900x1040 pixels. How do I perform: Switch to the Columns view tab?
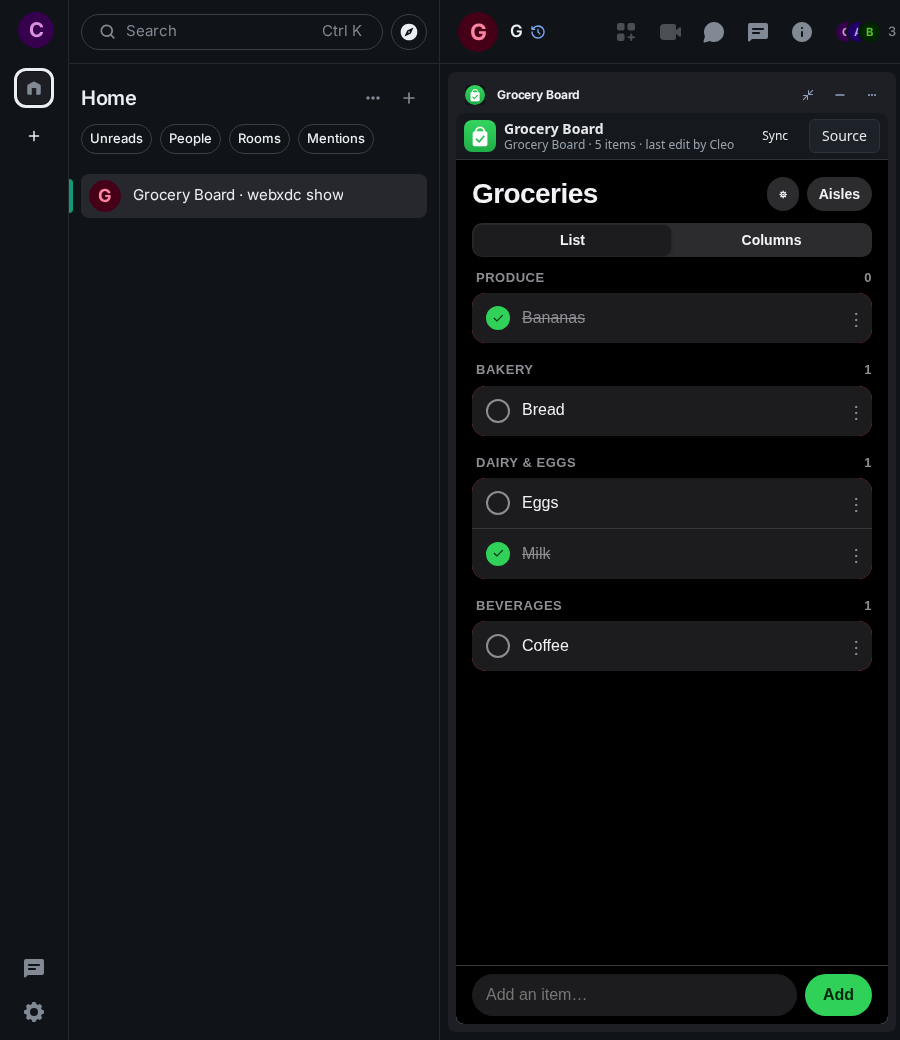[x=771, y=240]
